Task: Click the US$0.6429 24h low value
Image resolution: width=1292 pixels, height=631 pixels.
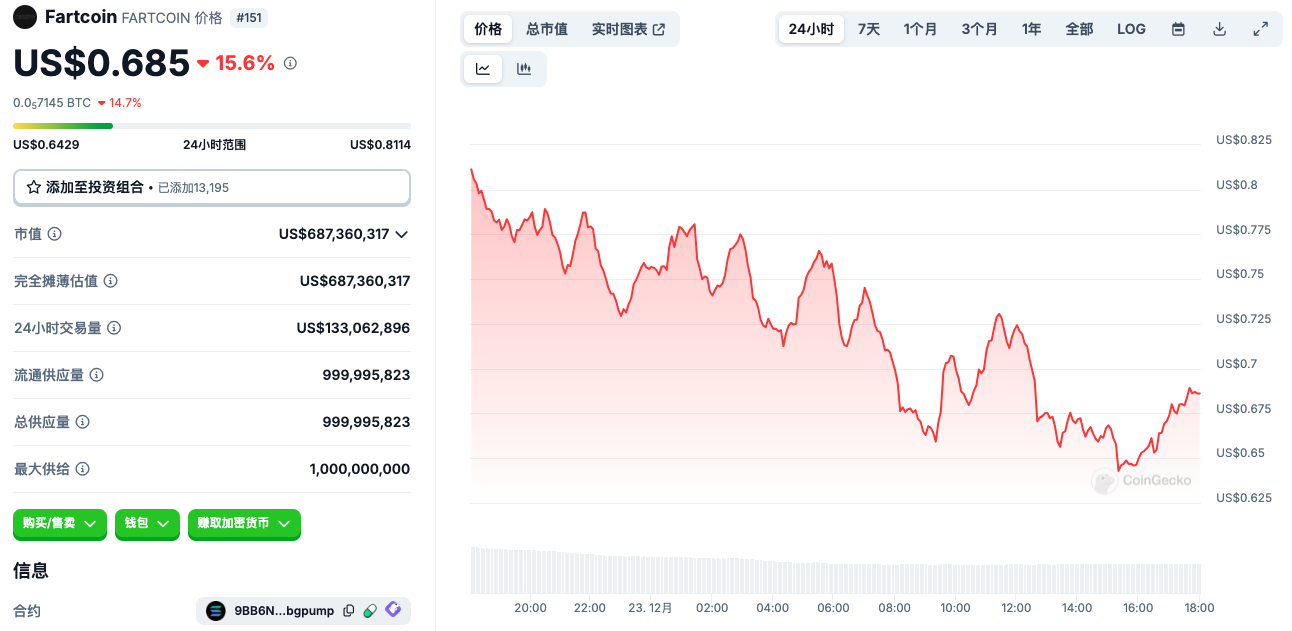Action: point(46,145)
